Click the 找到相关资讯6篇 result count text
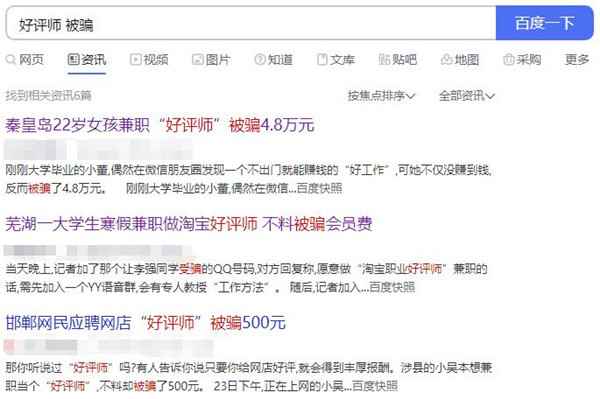The image size is (600, 399). click(48, 96)
